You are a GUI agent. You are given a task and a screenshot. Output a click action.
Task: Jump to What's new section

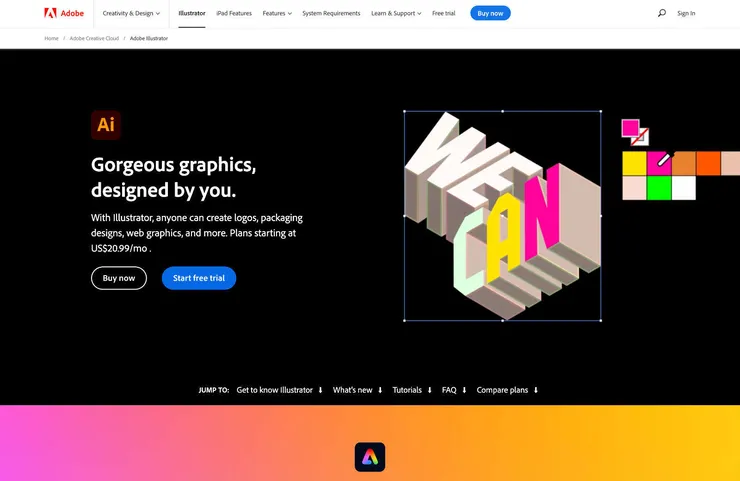(353, 390)
